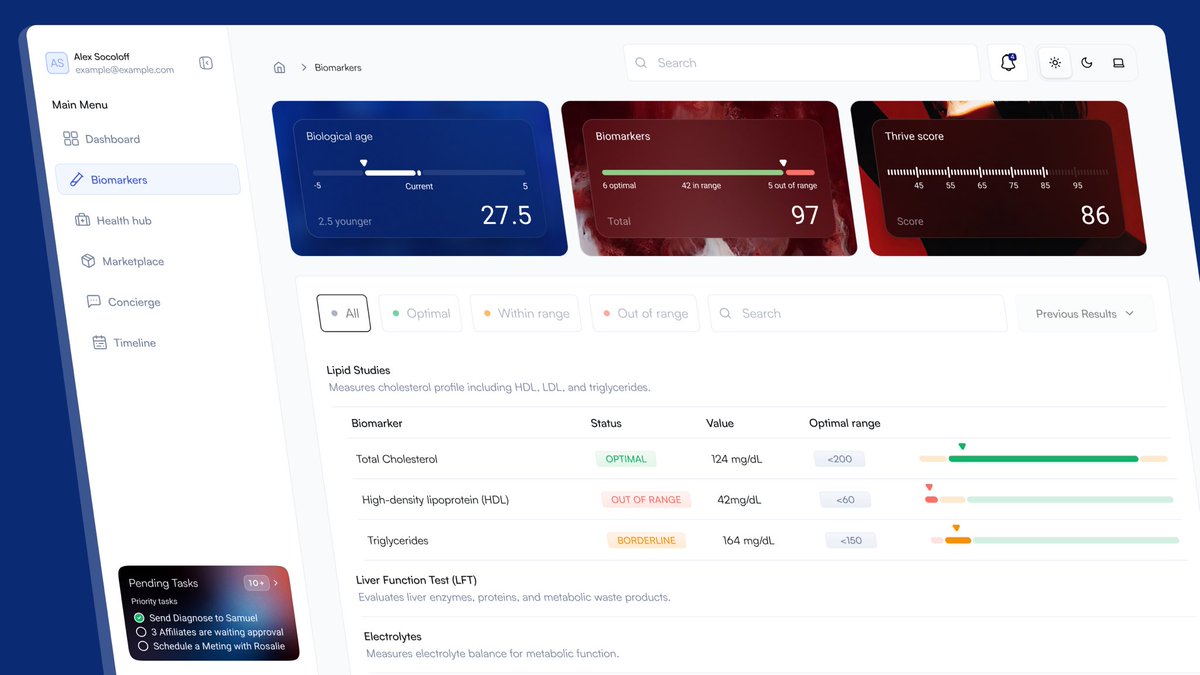Click the Biomarkers breadcrumb link

[338, 68]
